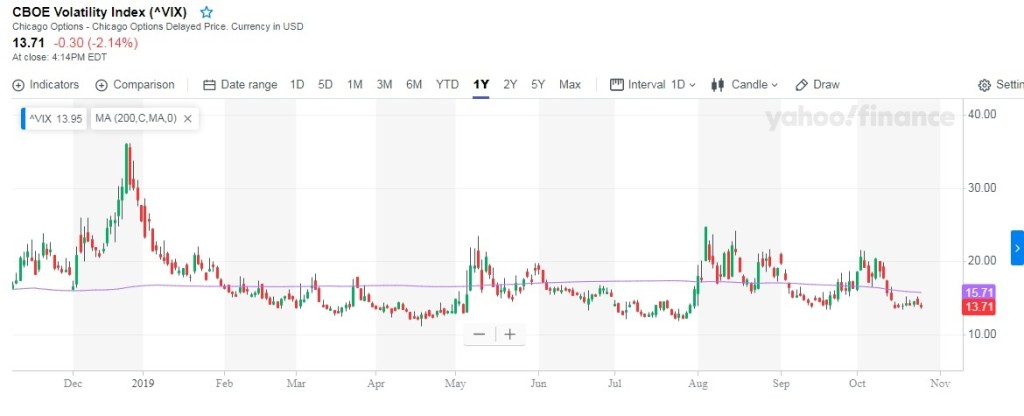The image size is (1024, 416).
Task: Select the 3M time range
Action: click(384, 85)
